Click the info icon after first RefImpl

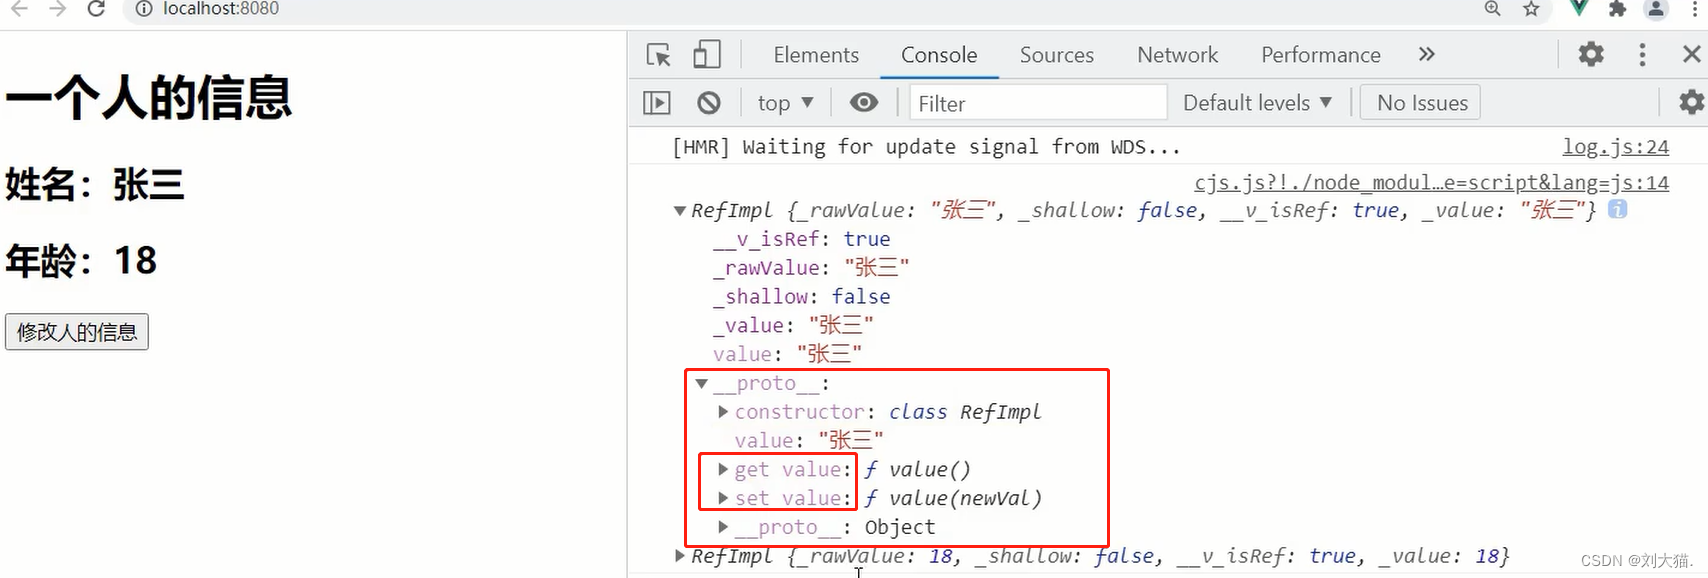point(1617,209)
